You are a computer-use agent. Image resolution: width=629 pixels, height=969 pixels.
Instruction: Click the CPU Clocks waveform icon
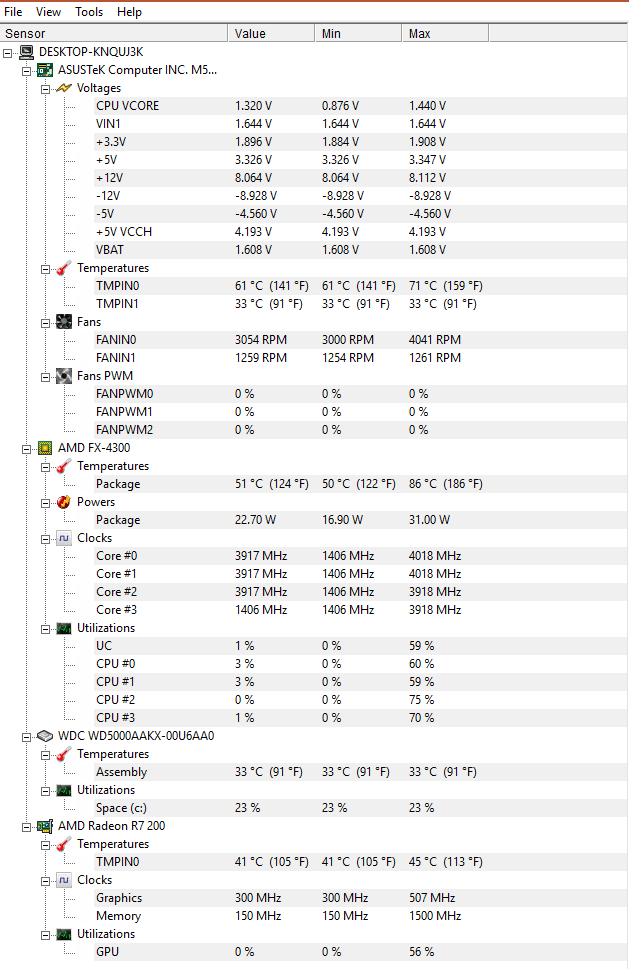pyautogui.click(x=64, y=538)
